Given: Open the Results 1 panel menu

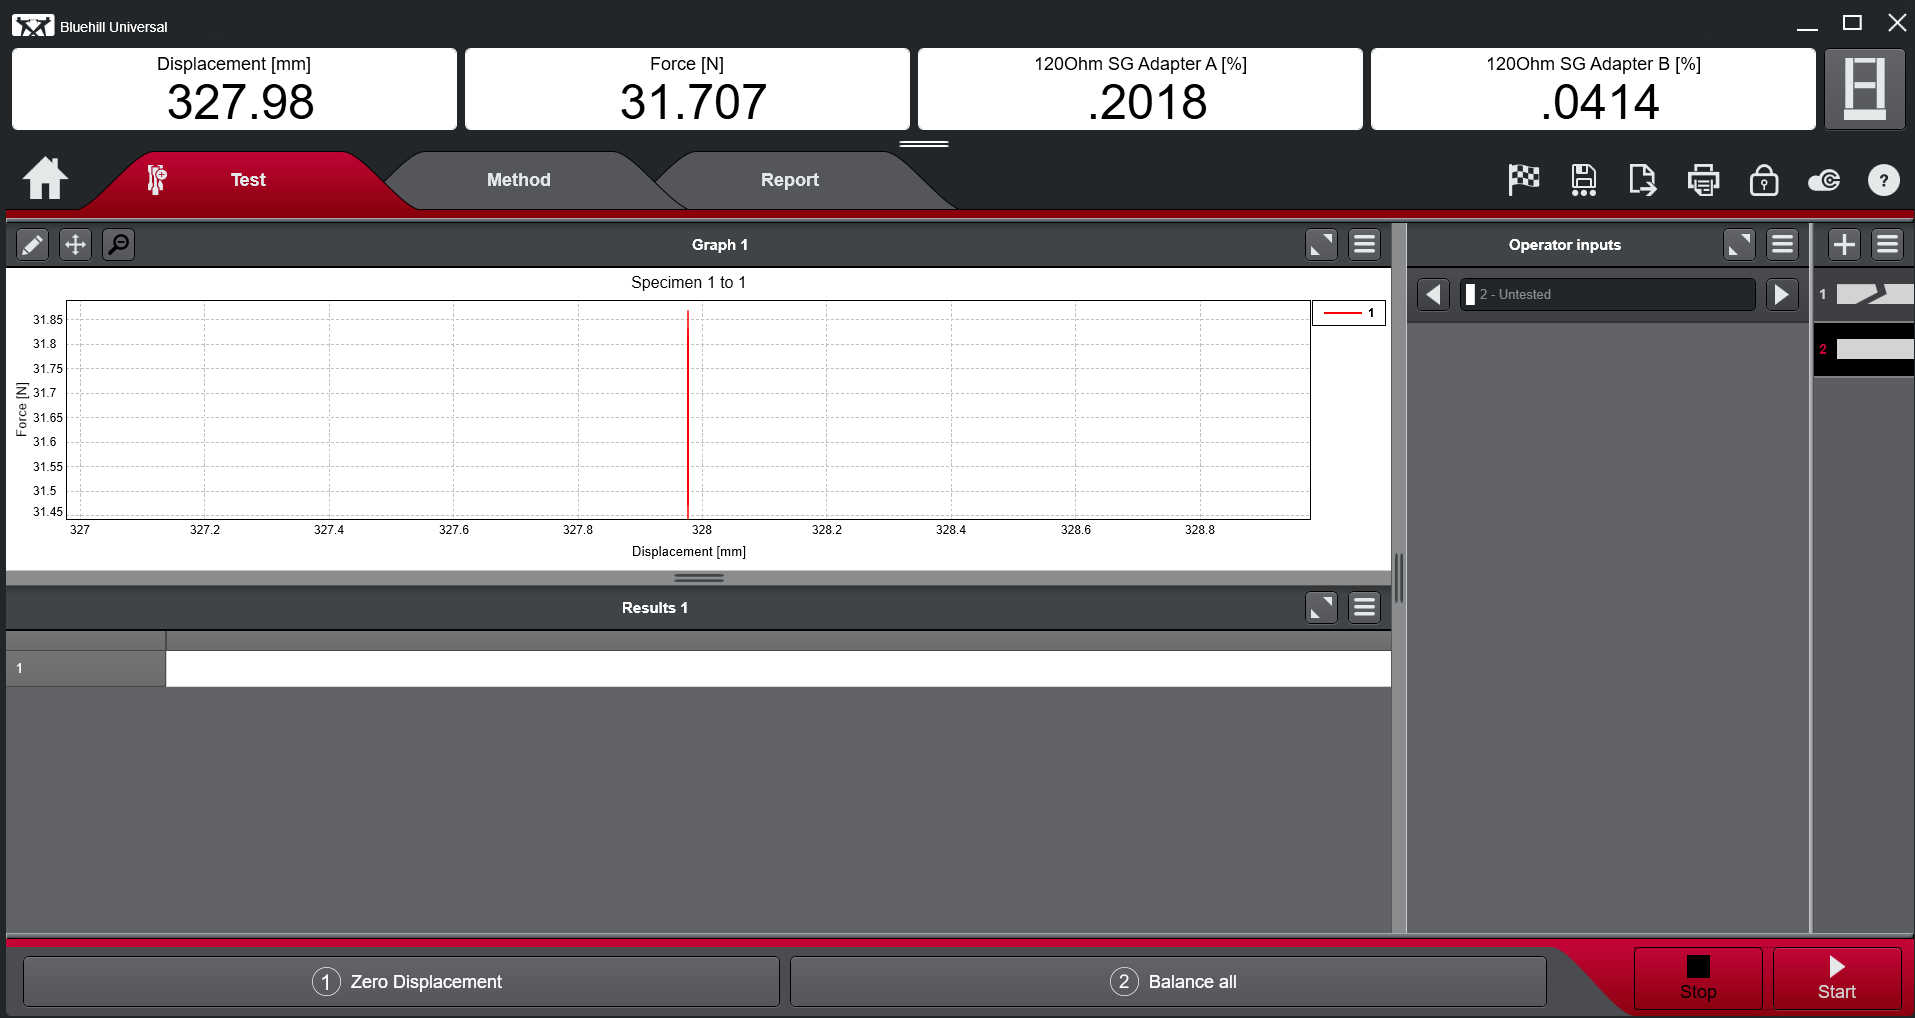Looking at the screenshot, I should (1364, 607).
